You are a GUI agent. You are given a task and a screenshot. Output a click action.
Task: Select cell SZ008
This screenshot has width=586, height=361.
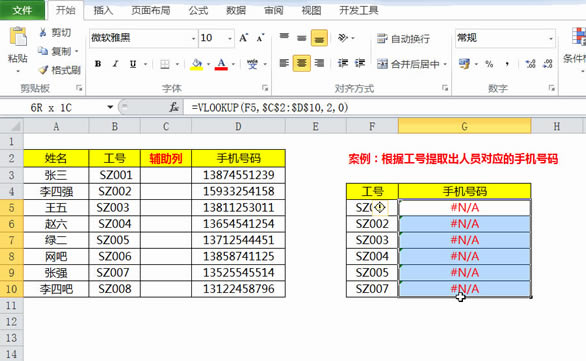click(115, 289)
